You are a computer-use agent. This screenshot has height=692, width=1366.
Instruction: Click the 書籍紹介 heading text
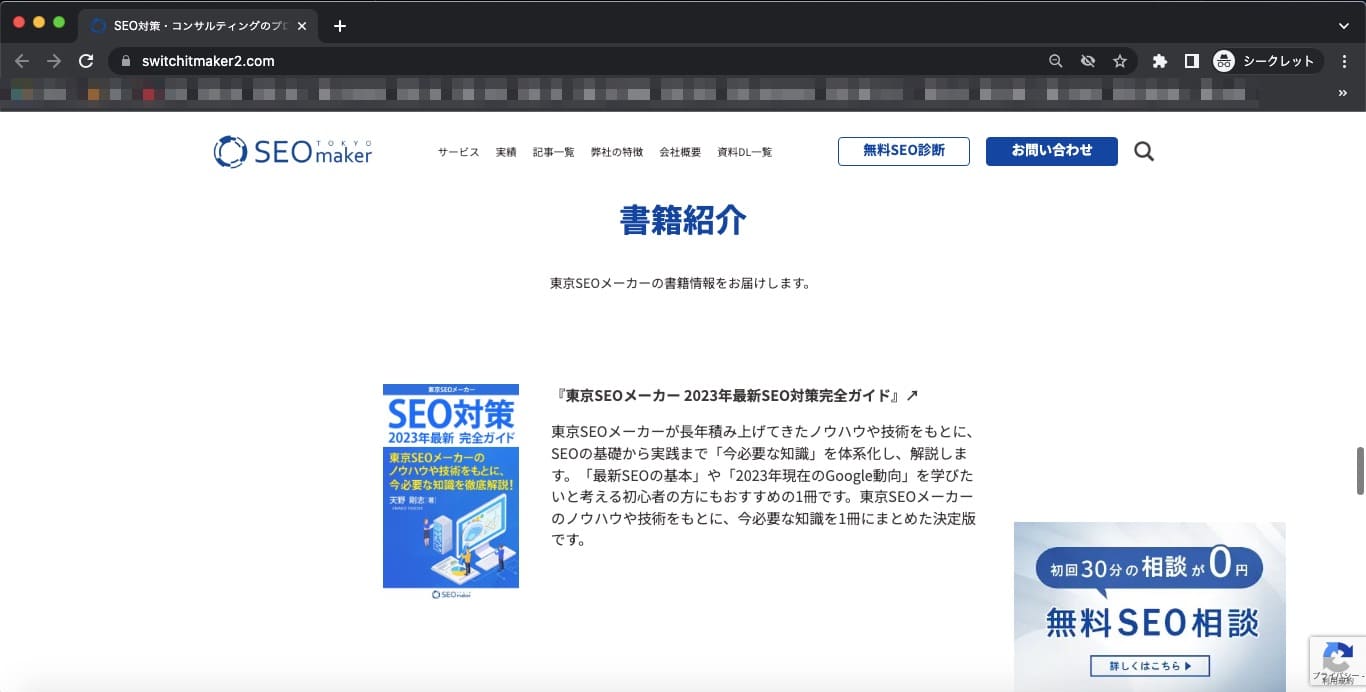click(x=683, y=220)
